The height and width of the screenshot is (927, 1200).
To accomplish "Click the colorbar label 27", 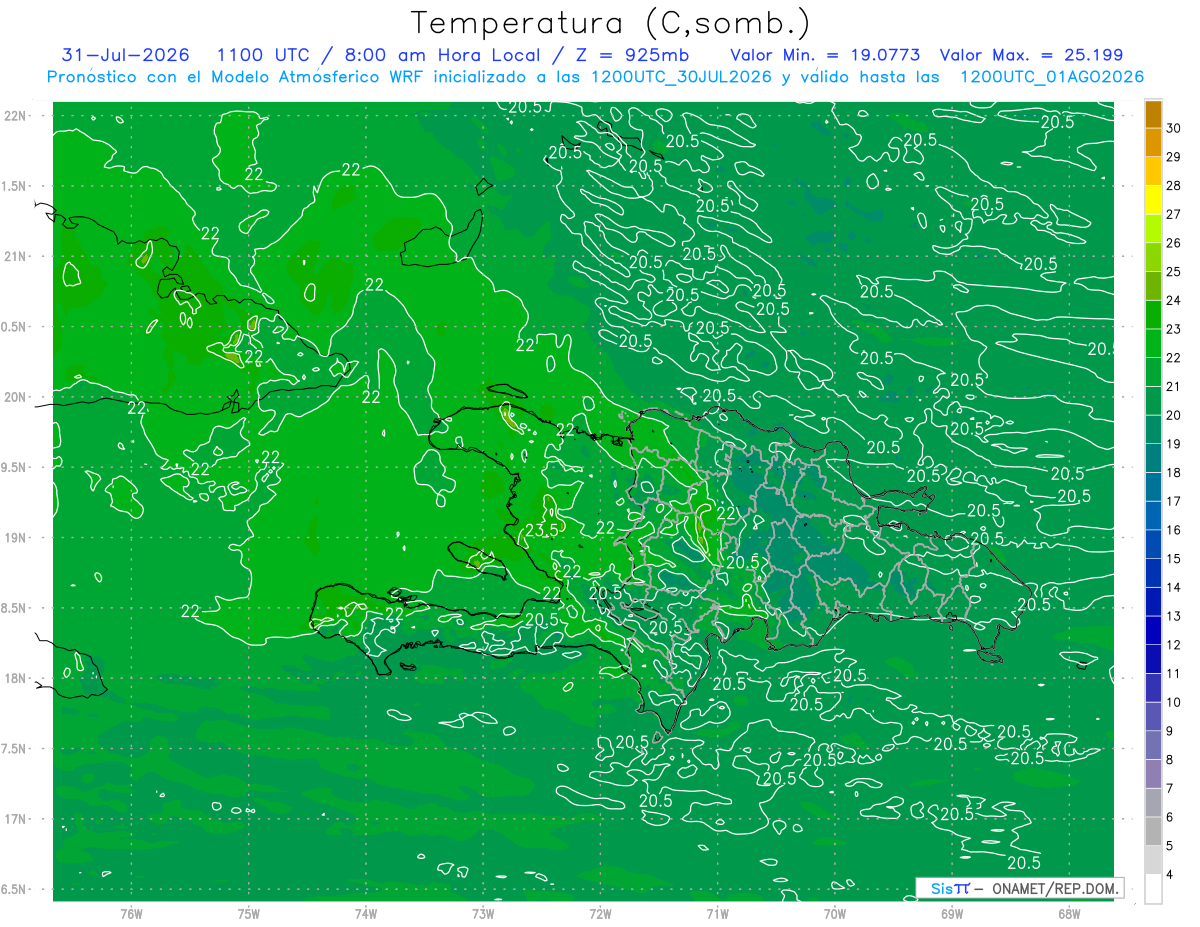I will point(1174,214).
